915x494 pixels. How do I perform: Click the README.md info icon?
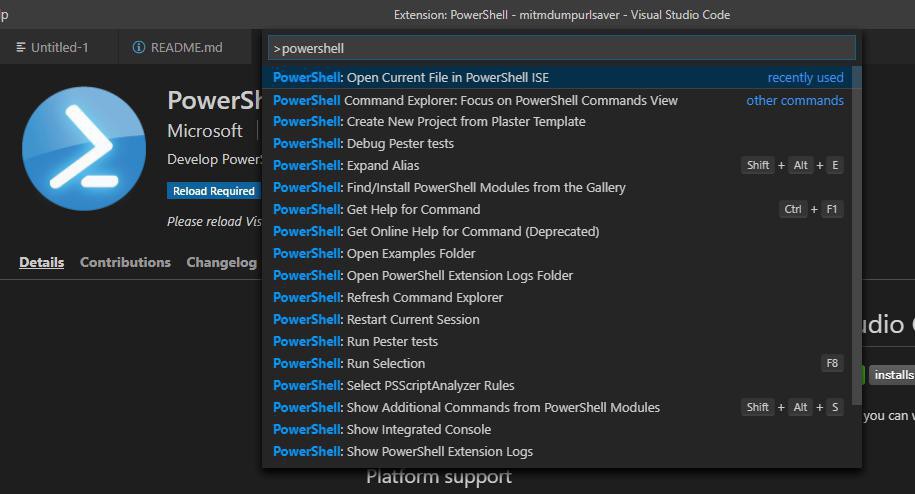tap(139, 47)
